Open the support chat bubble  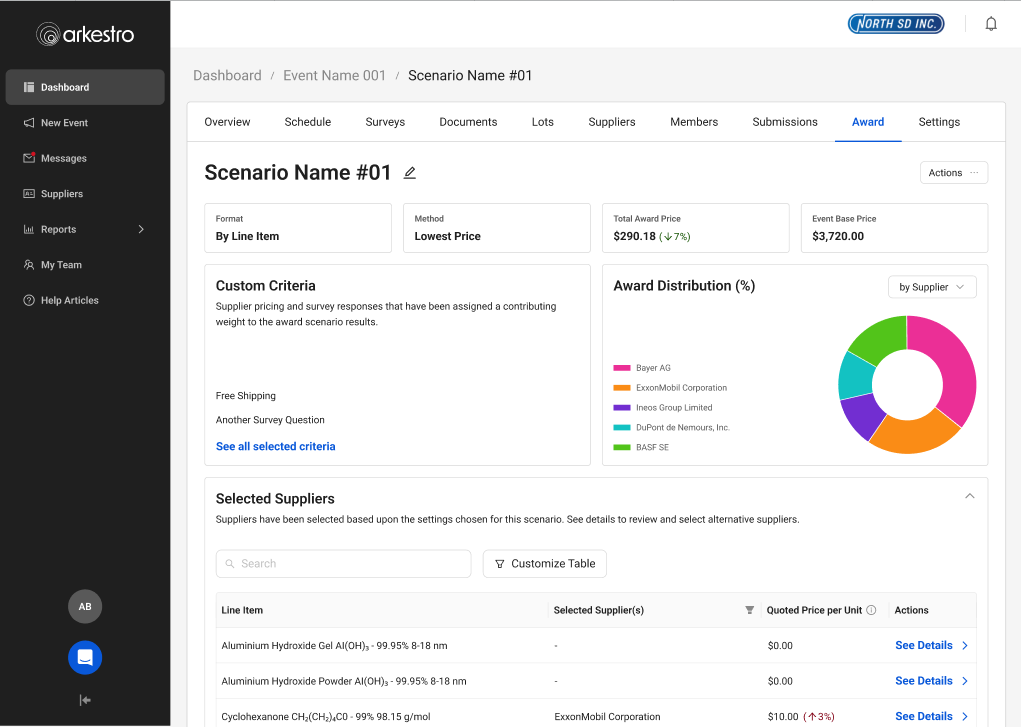[84, 657]
